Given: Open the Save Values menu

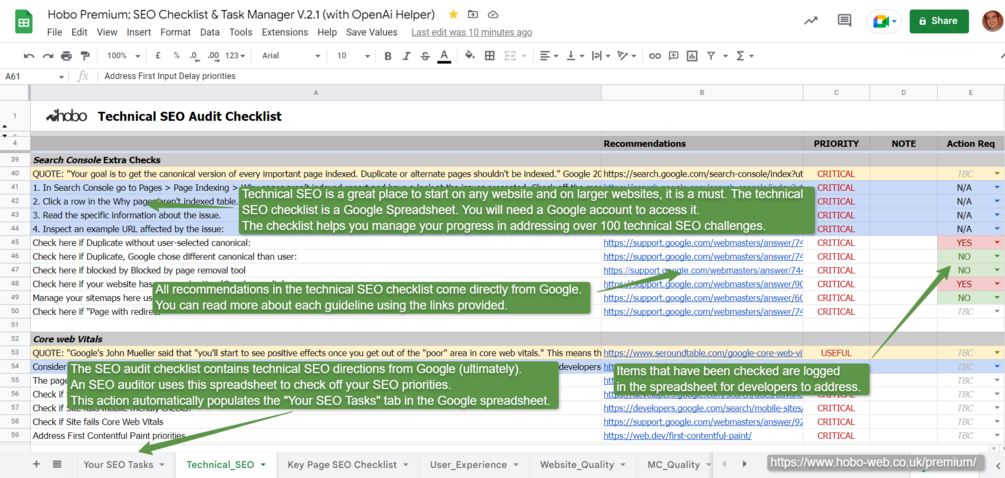Looking at the screenshot, I should tap(372, 32).
